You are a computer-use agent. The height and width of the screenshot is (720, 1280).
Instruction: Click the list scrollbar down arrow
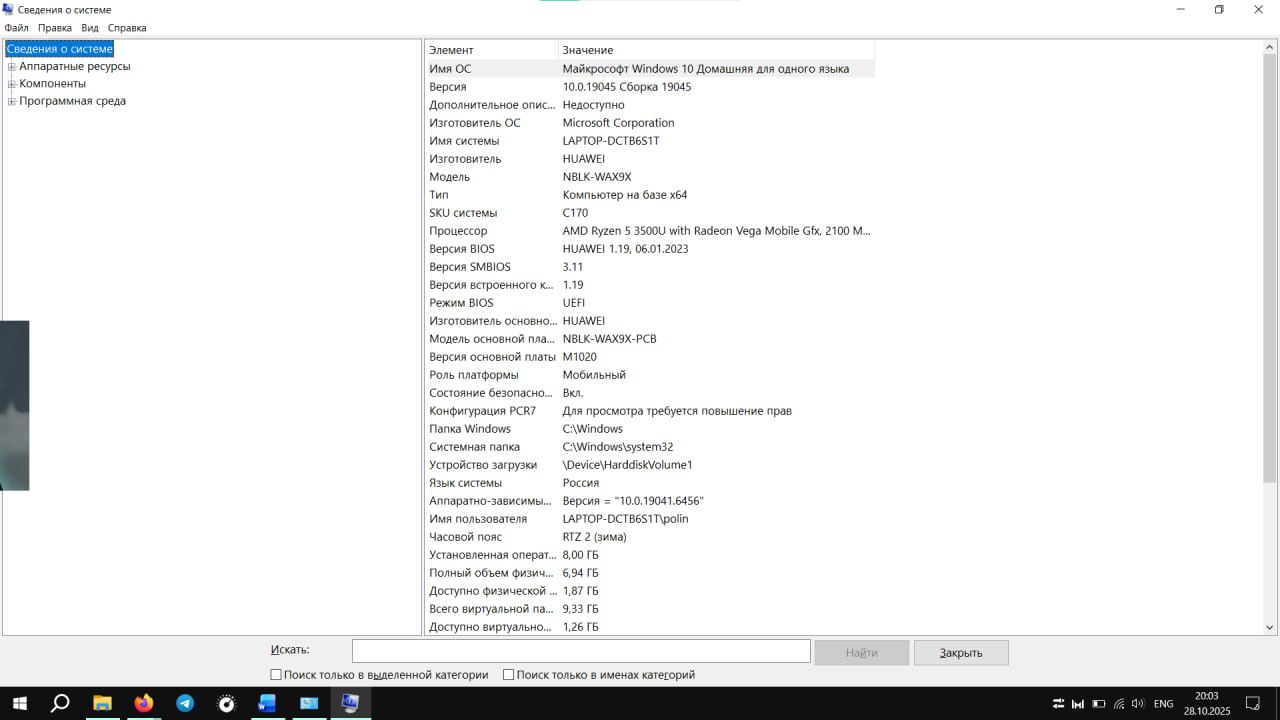pyautogui.click(x=1270, y=627)
